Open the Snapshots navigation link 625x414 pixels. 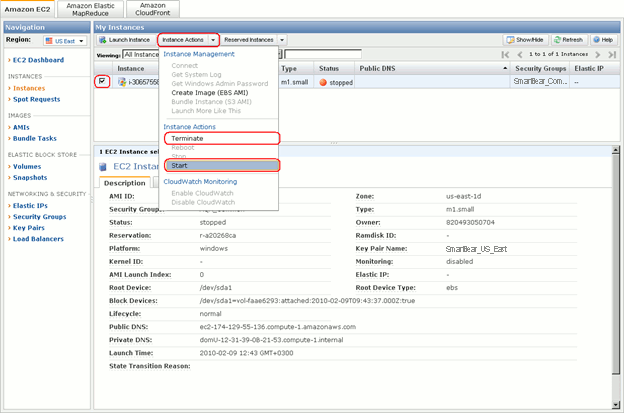(30, 178)
